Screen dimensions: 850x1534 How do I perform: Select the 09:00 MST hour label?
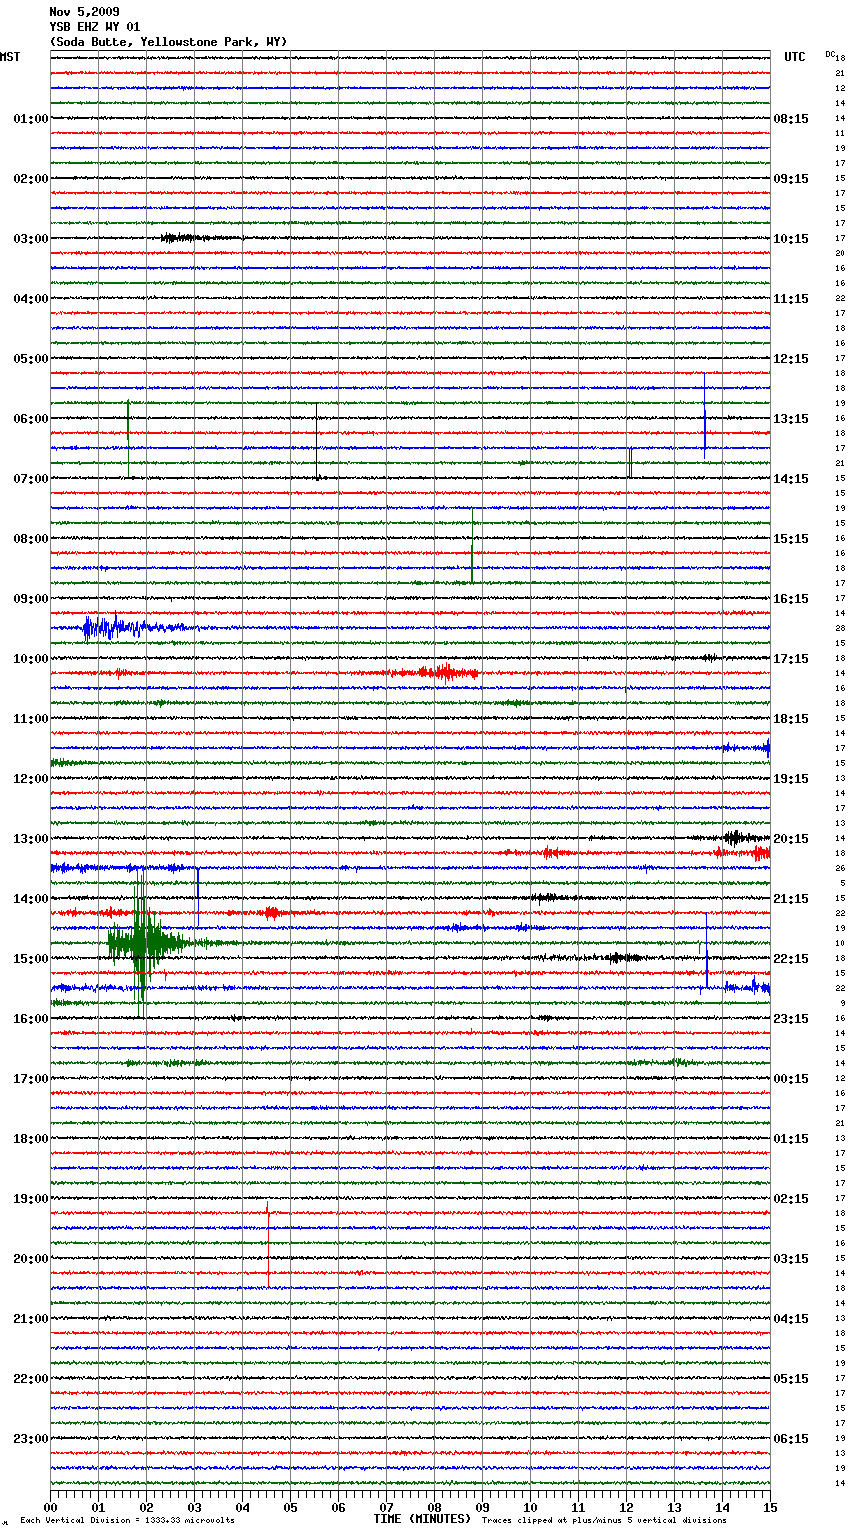[31, 599]
